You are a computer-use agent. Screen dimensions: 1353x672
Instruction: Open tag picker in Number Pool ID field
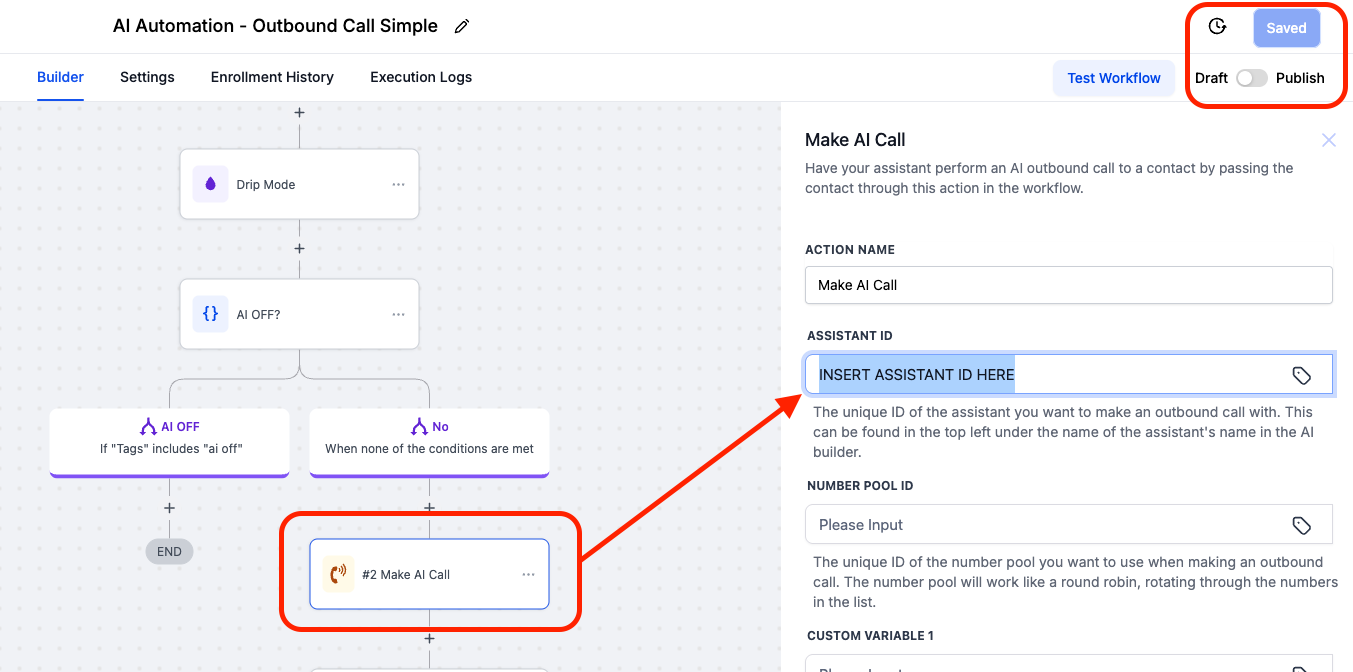pyautogui.click(x=1301, y=525)
